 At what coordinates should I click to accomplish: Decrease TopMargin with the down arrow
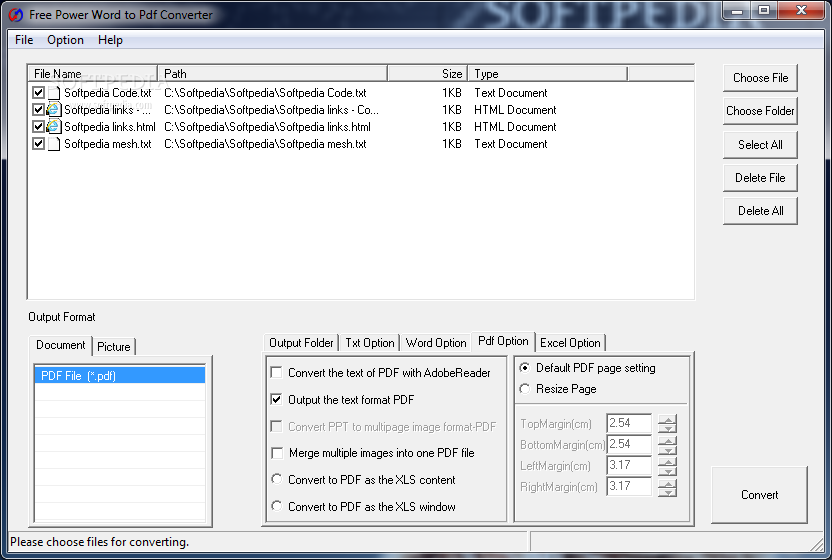(668, 428)
